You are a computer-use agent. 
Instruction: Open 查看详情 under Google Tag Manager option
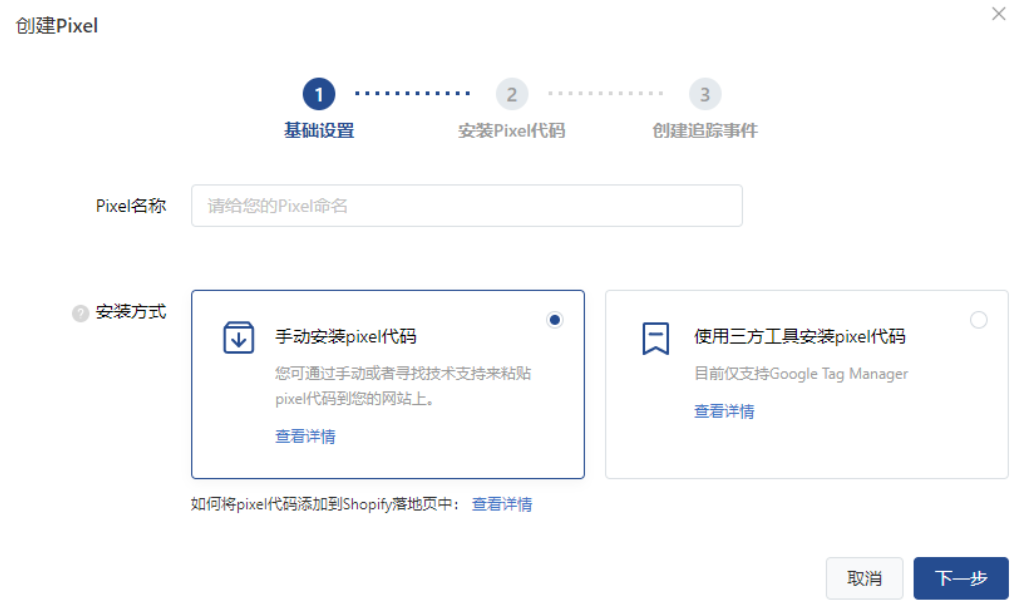pos(724,412)
